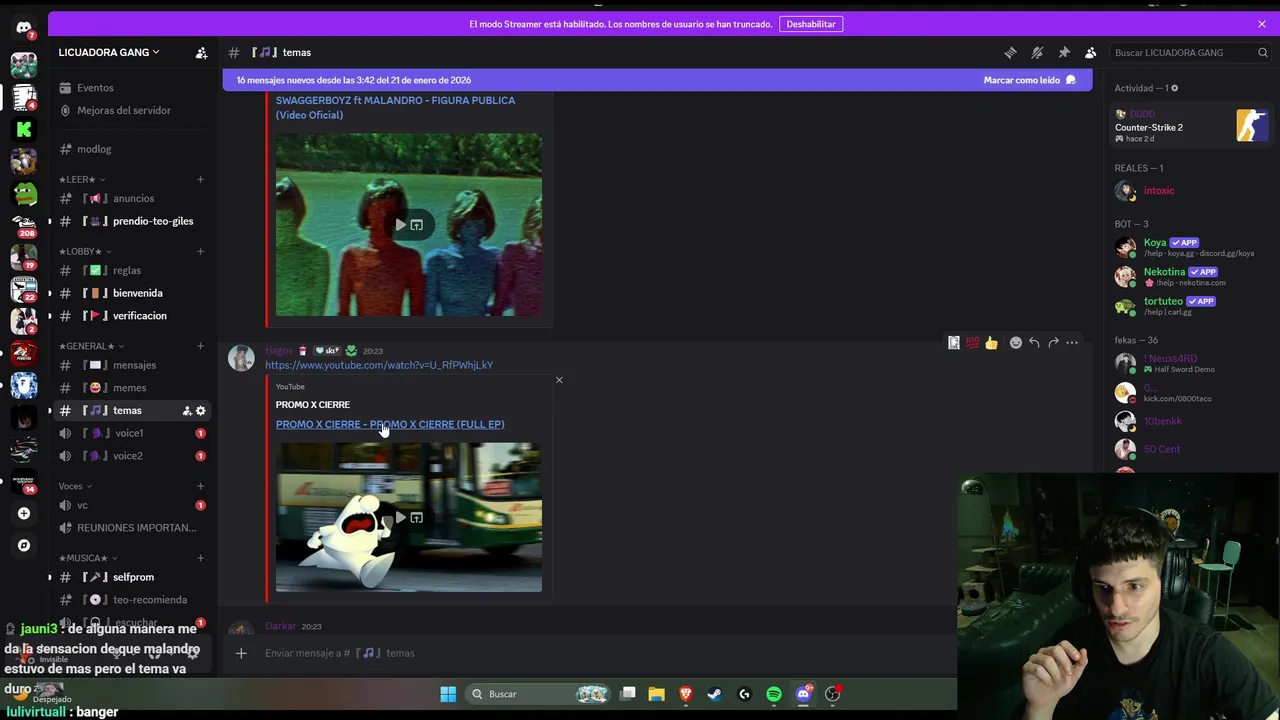
Task: Click Add a Server plus icon
Action: click(24, 513)
